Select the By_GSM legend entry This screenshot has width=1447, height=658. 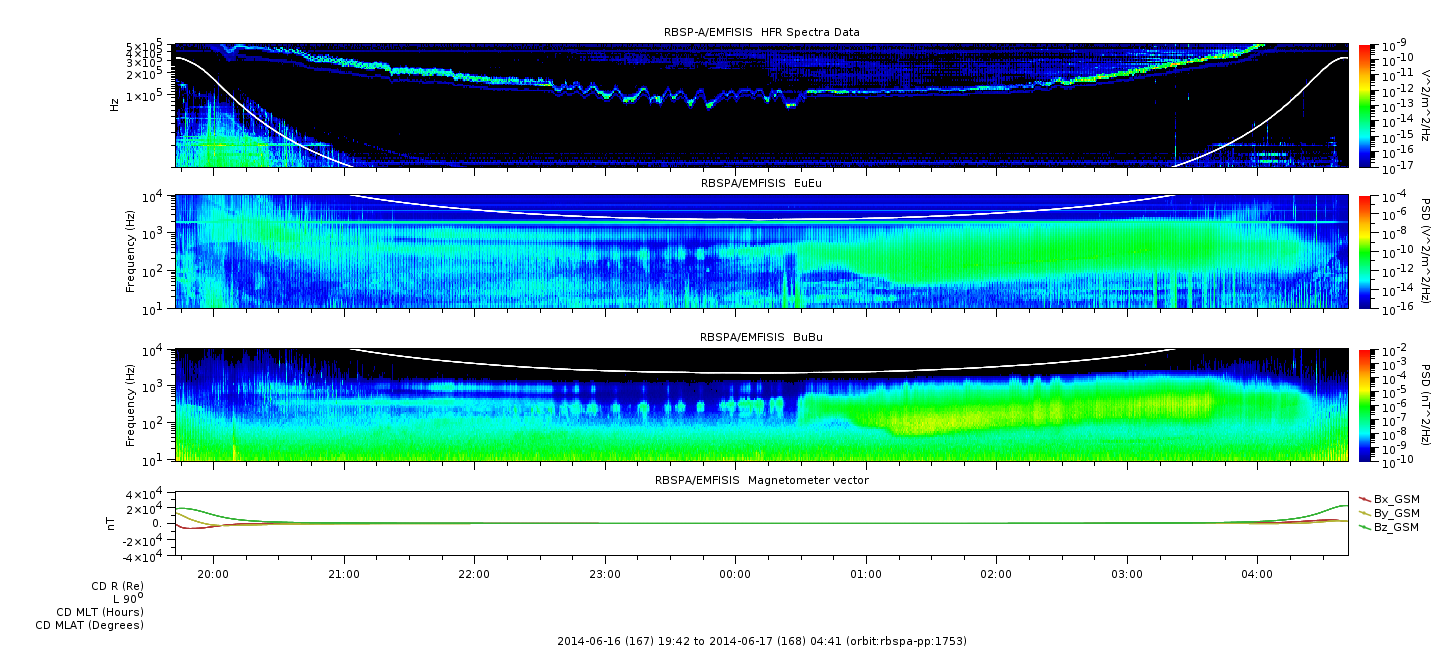(x=1395, y=512)
